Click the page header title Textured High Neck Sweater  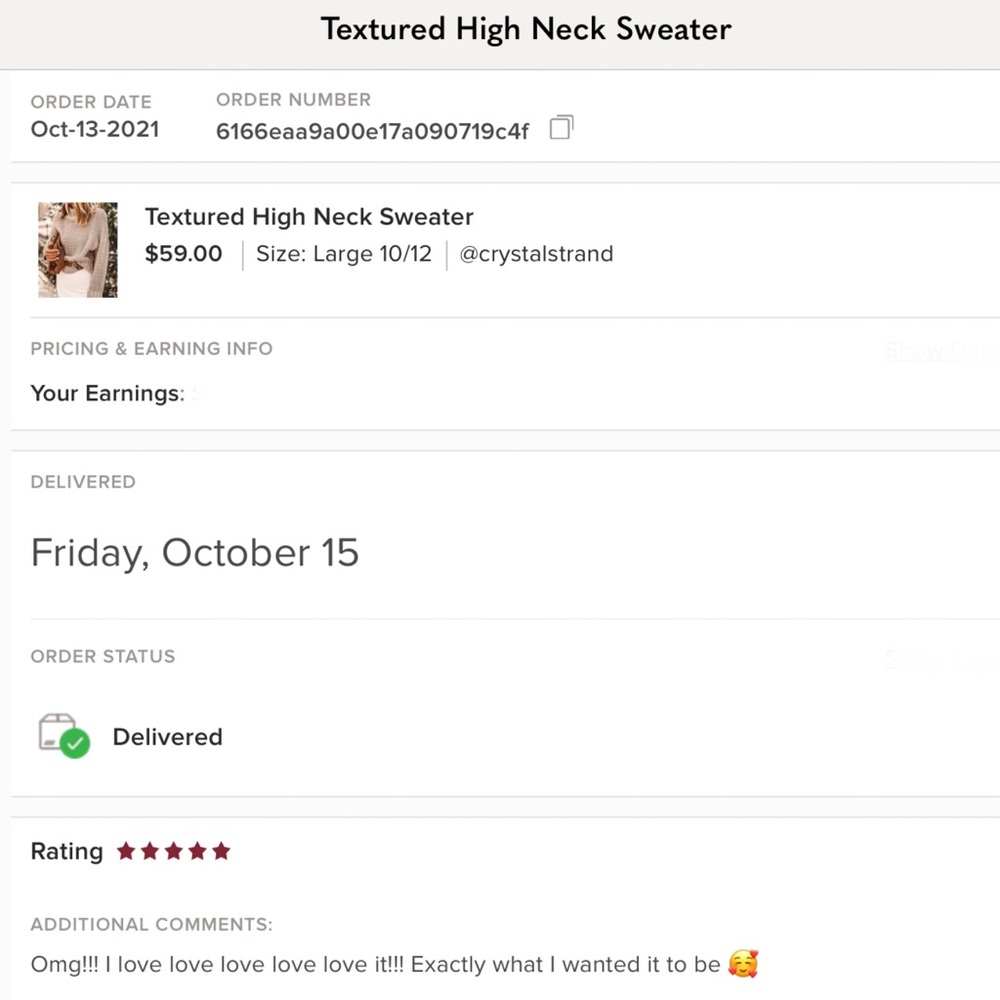(526, 29)
